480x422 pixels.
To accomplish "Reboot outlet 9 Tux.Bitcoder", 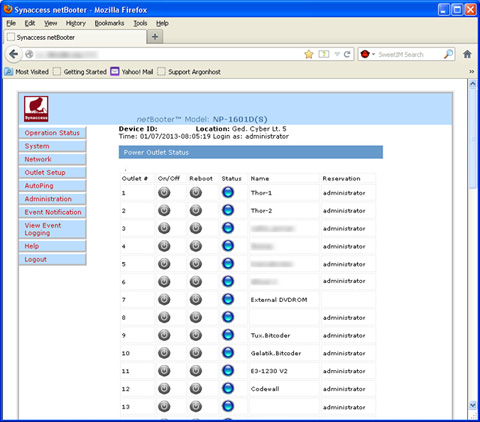I will pos(196,335).
